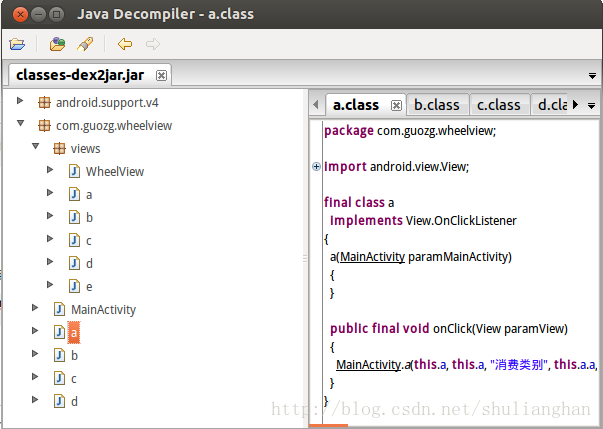
Task: Follow MainActivity link in constructor parameter
Action: [372, 256]
